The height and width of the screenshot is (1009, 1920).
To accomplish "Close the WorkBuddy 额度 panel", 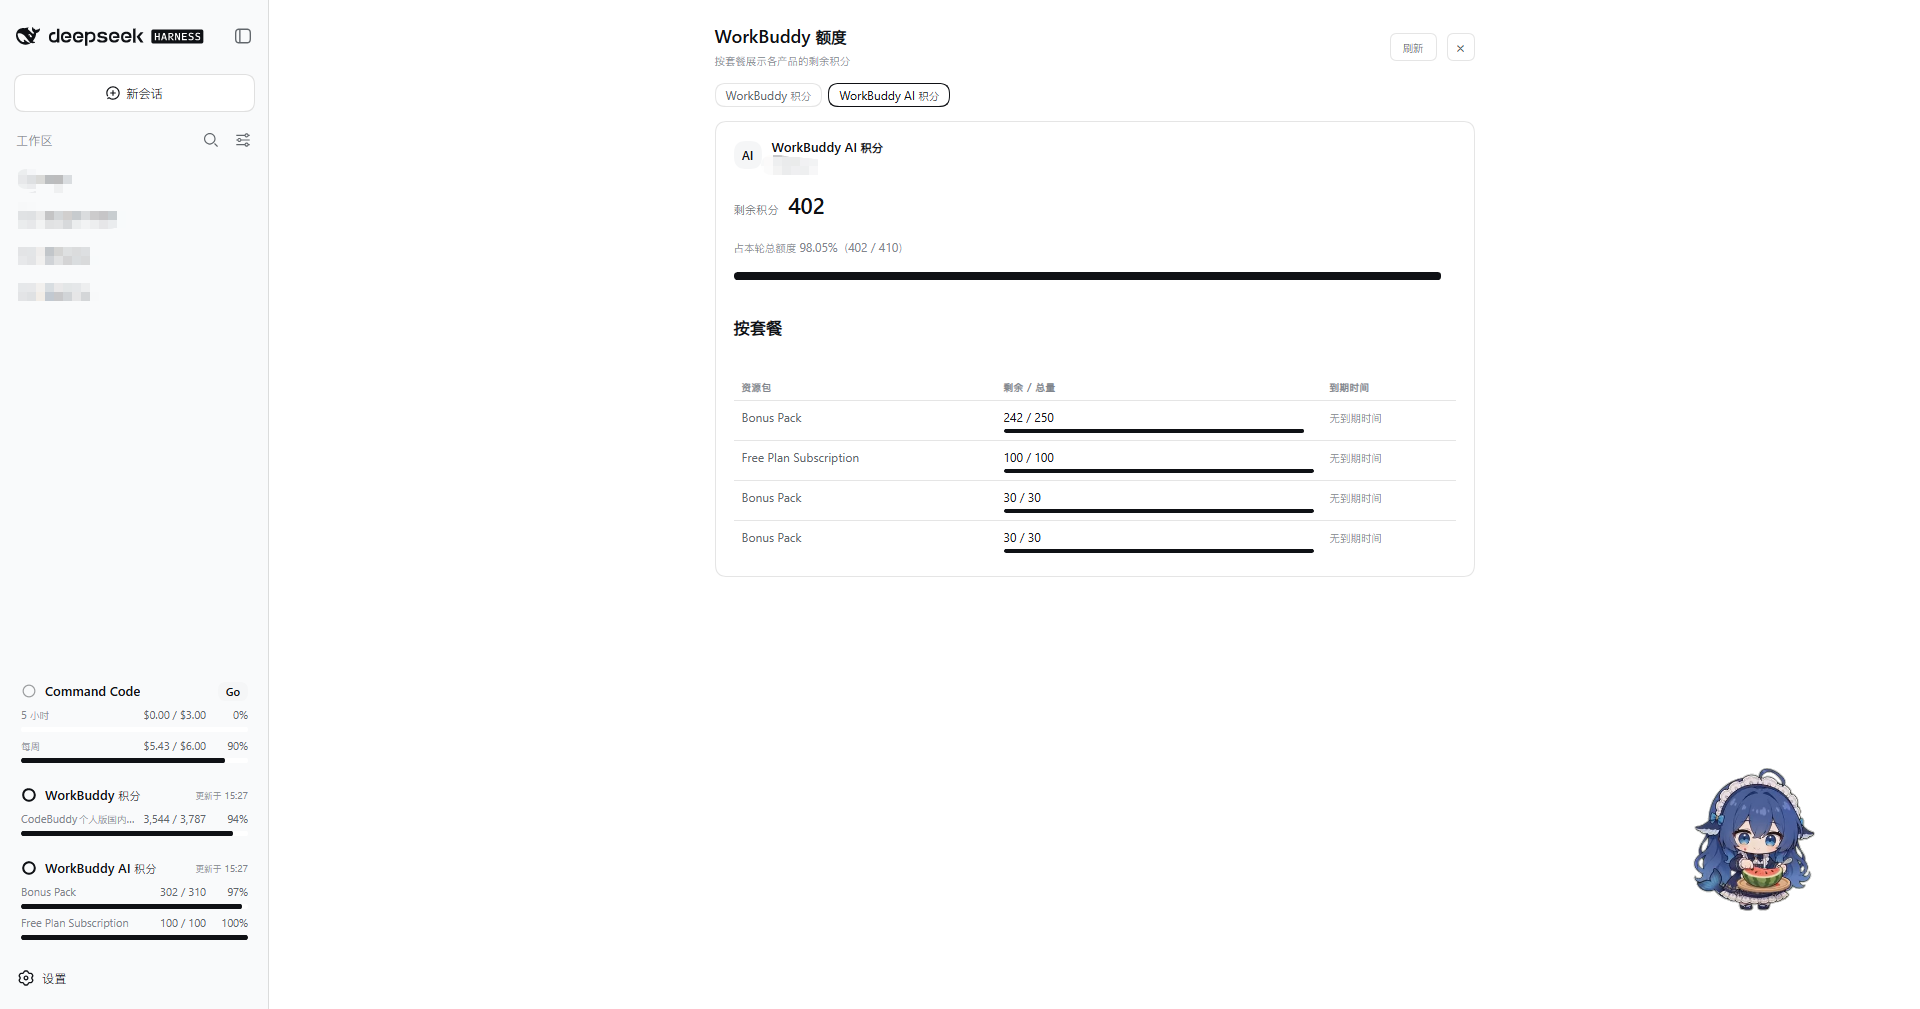I will coord(1460,48).
